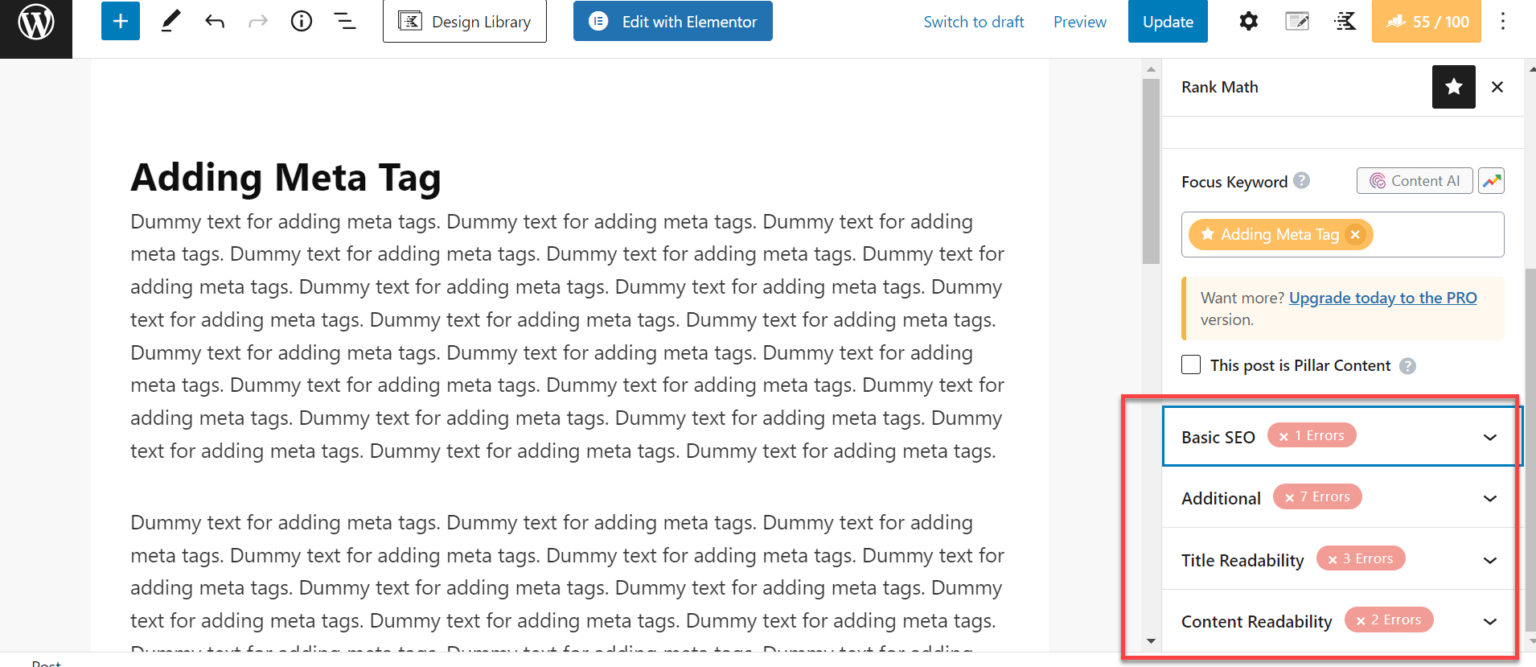Click the analytics trend icon beside Content AI
This screenshot has height=667, width=1536.
tap(1491, 181)
